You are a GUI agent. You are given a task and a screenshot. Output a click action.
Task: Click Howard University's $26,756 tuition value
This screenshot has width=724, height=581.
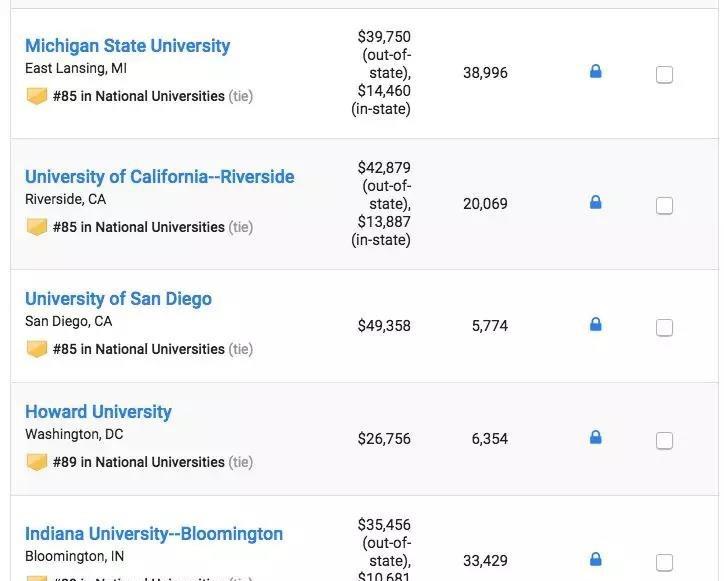pos(384,439)
